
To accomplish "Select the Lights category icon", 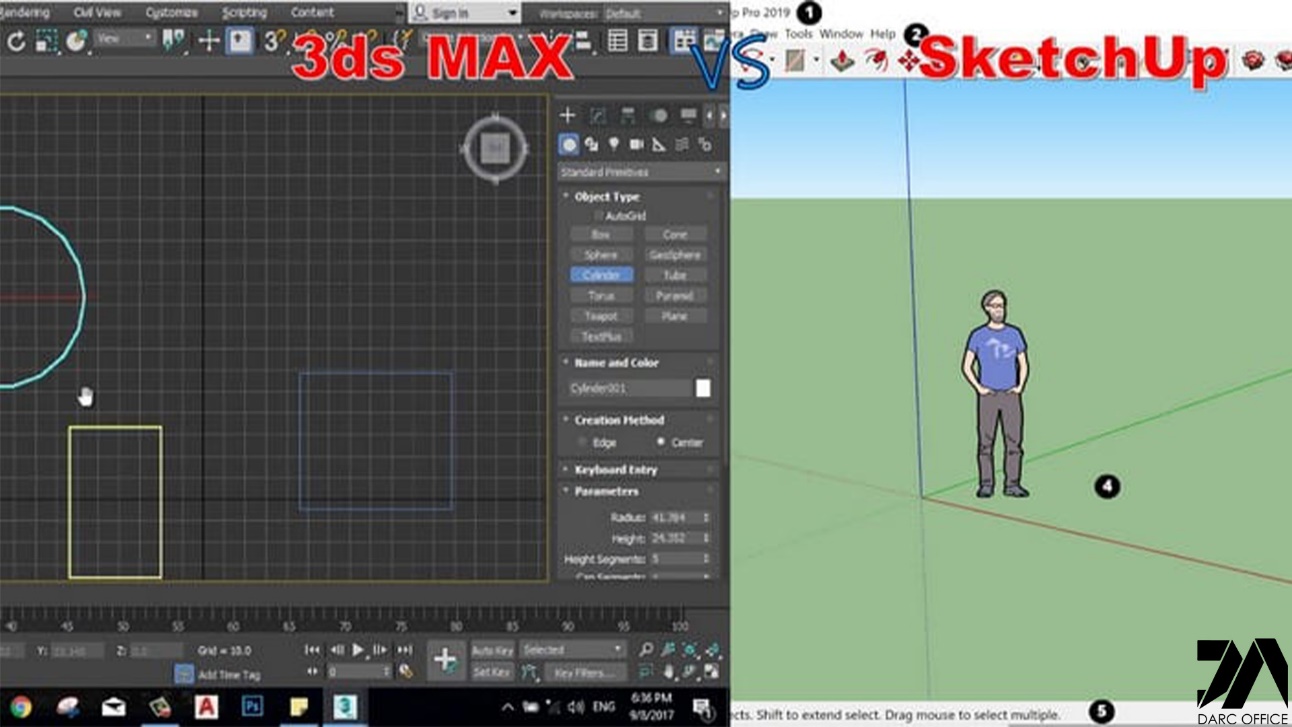I will (614, 145).
